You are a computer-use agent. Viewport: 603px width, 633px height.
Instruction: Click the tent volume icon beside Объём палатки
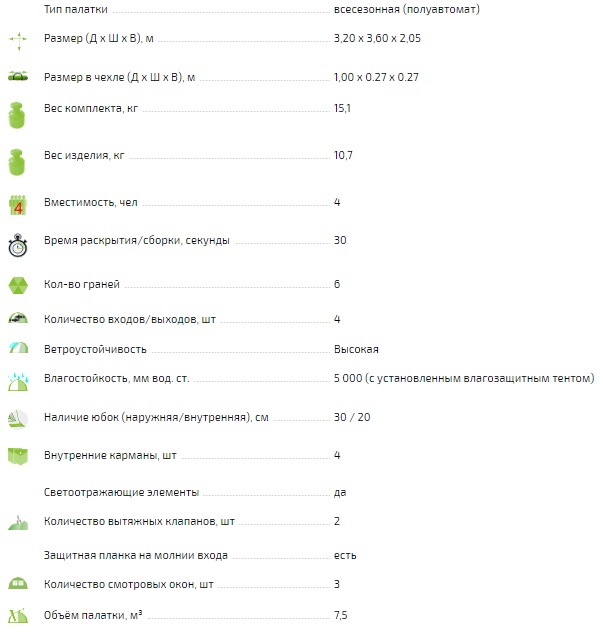(x=18, y=616)
